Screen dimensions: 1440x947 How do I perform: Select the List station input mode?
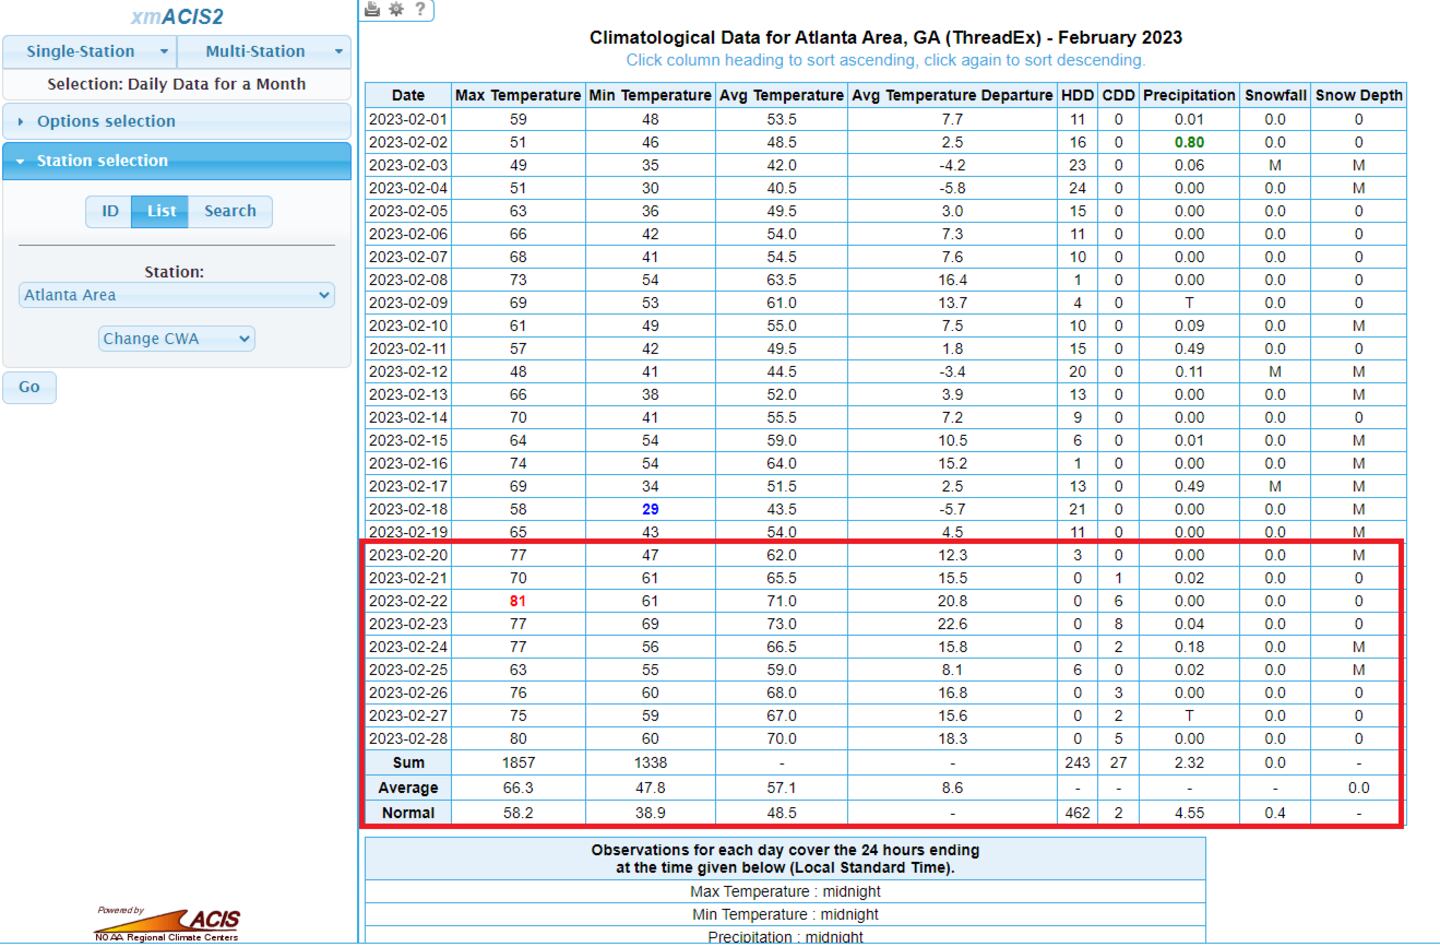coord(161,211)
